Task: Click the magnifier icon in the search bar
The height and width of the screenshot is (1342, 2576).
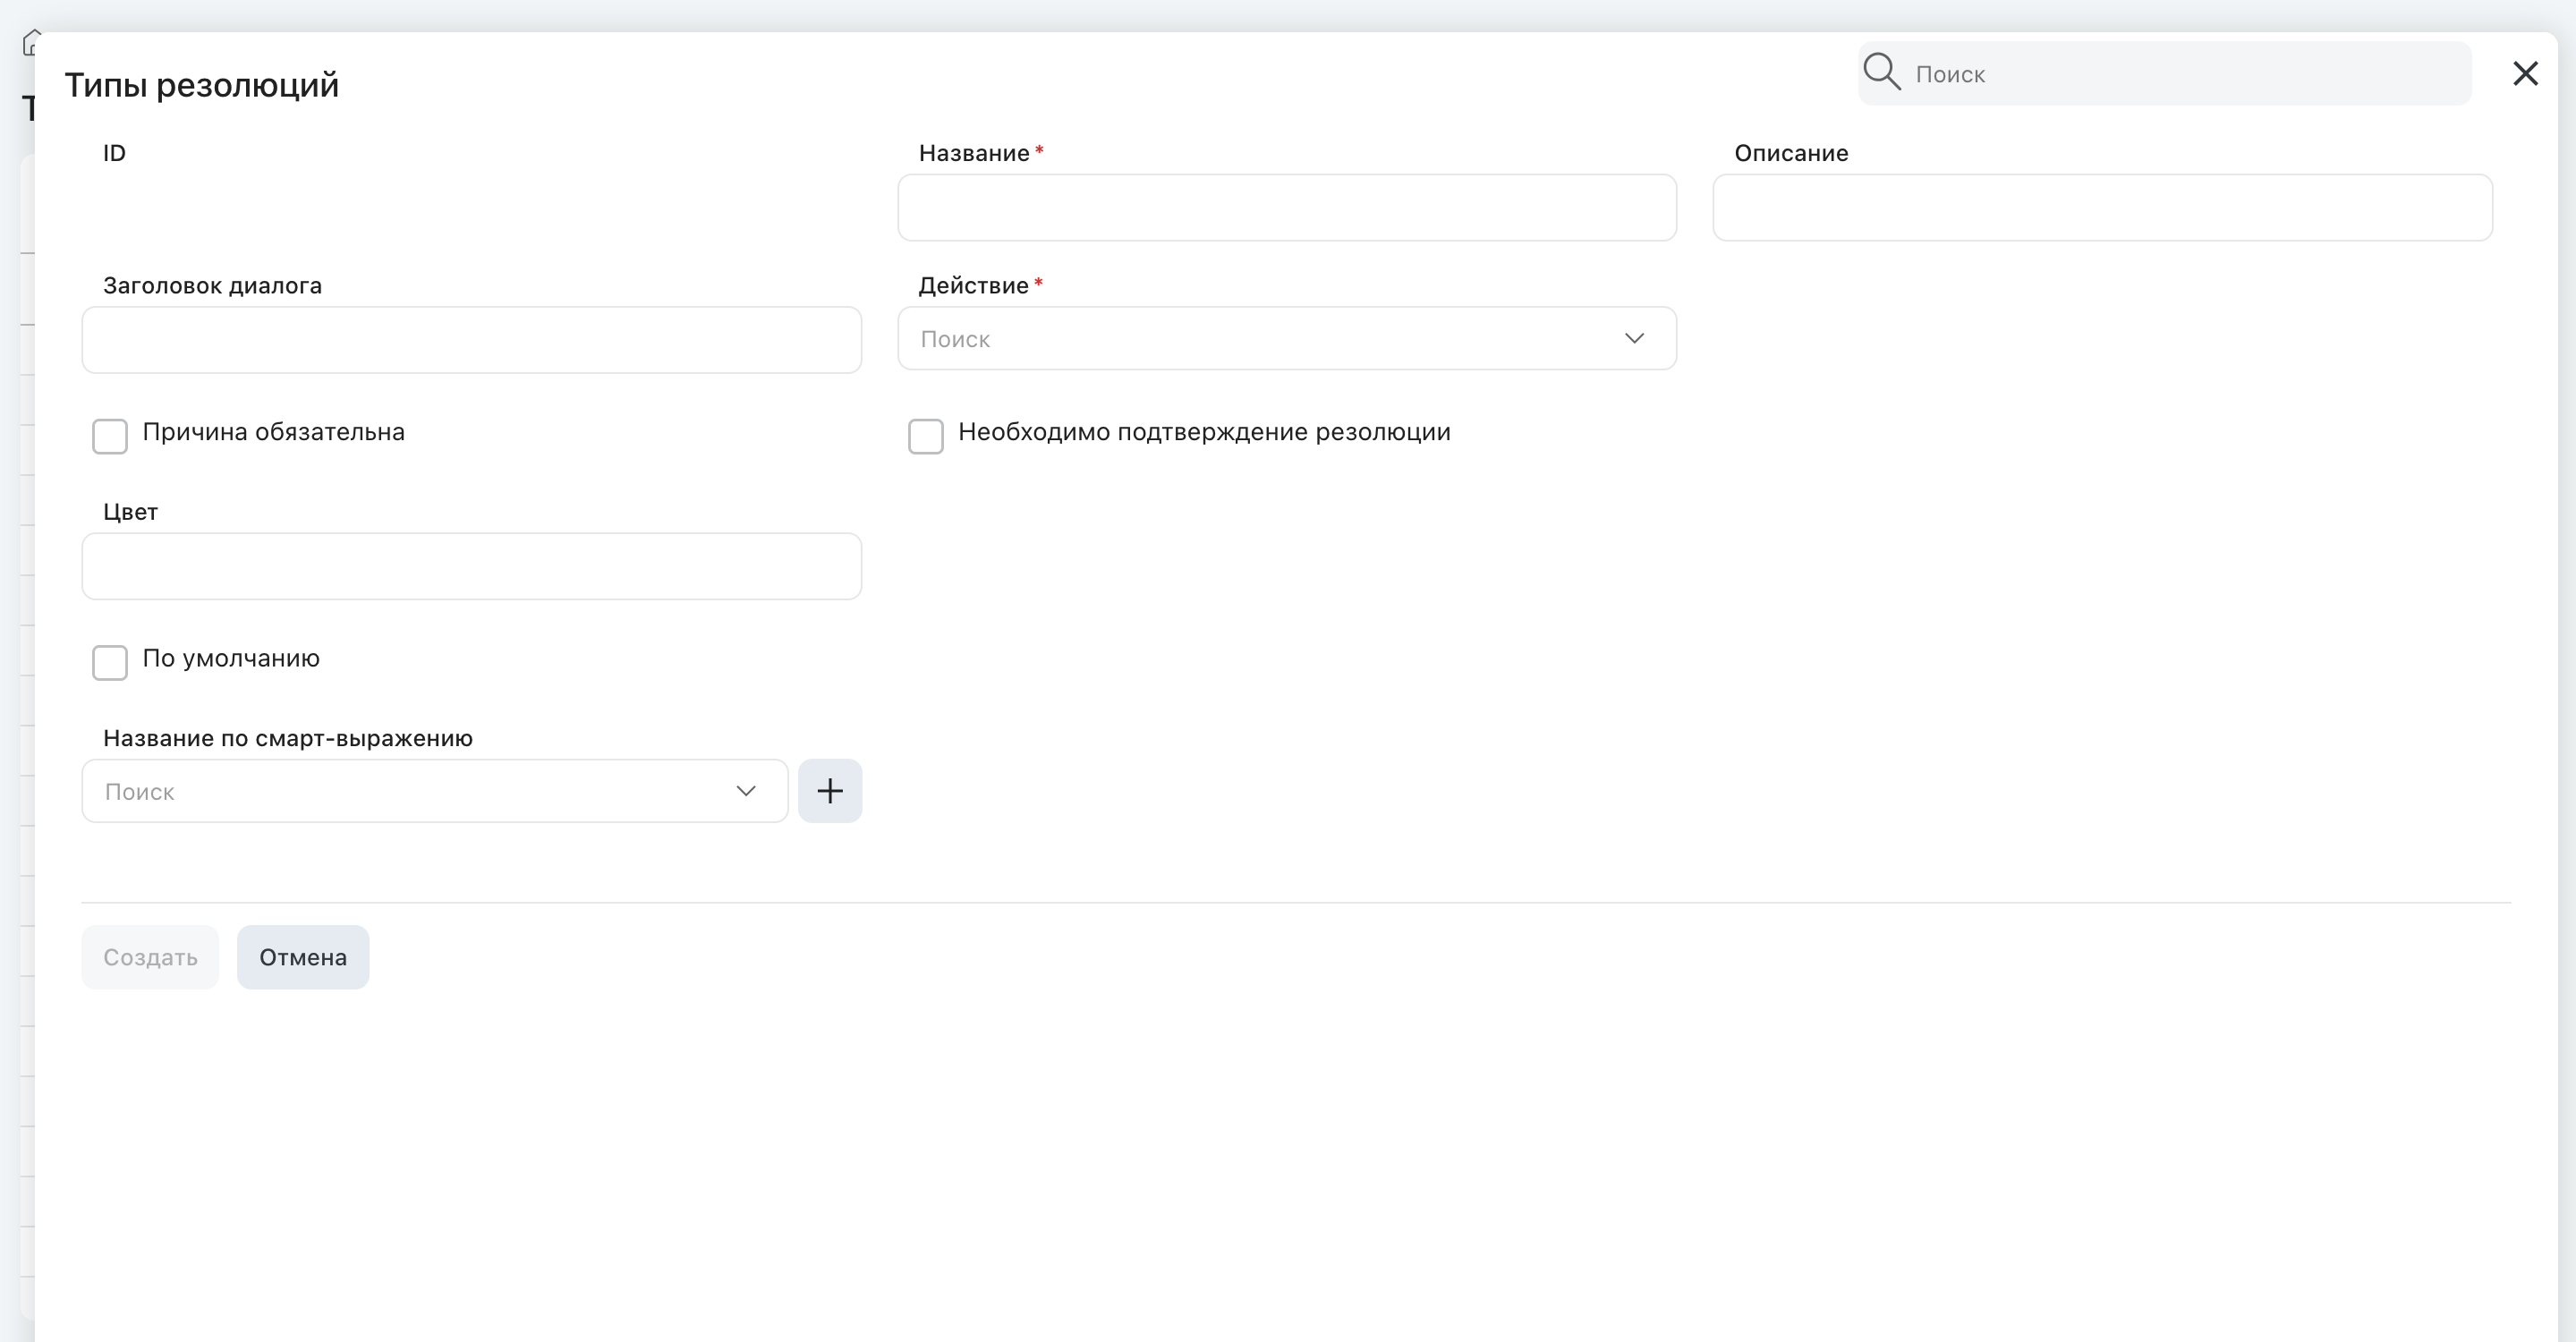Action: pyautogui.click(x=1881, y=72)
